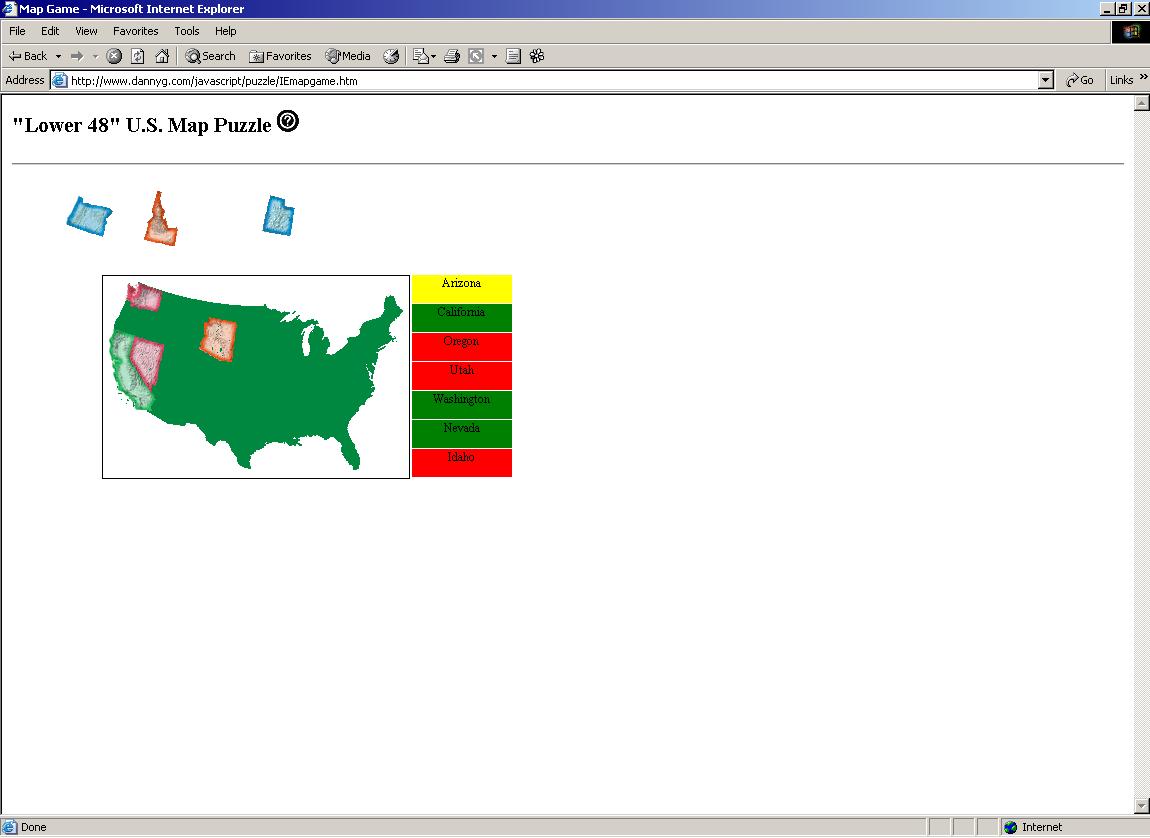Screen dimensions: 1150x838
Task: Click the Edit page document icon
Action: (513, 56)
